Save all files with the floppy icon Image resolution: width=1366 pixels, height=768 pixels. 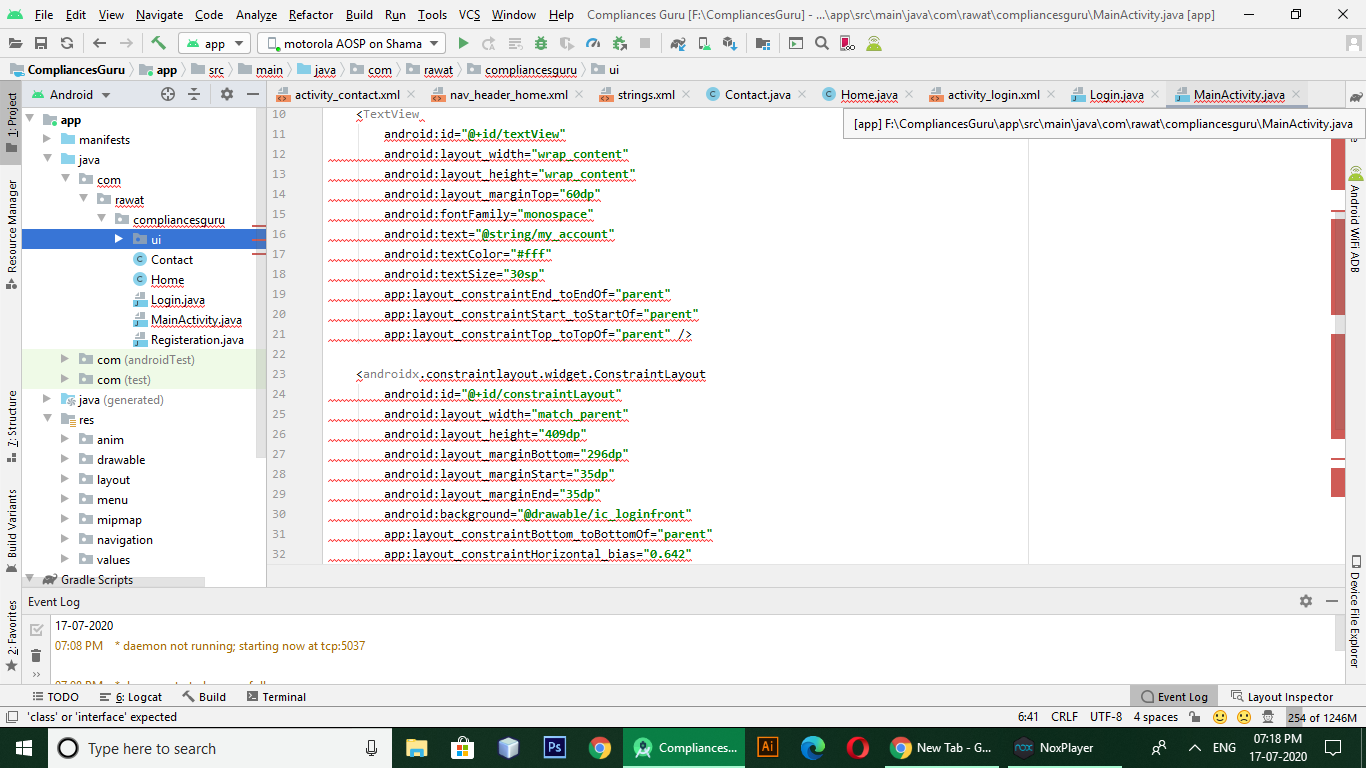41,43
